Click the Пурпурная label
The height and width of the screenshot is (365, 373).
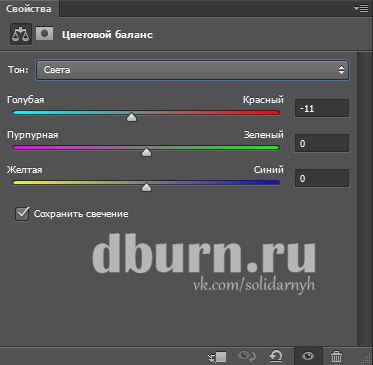32,135
